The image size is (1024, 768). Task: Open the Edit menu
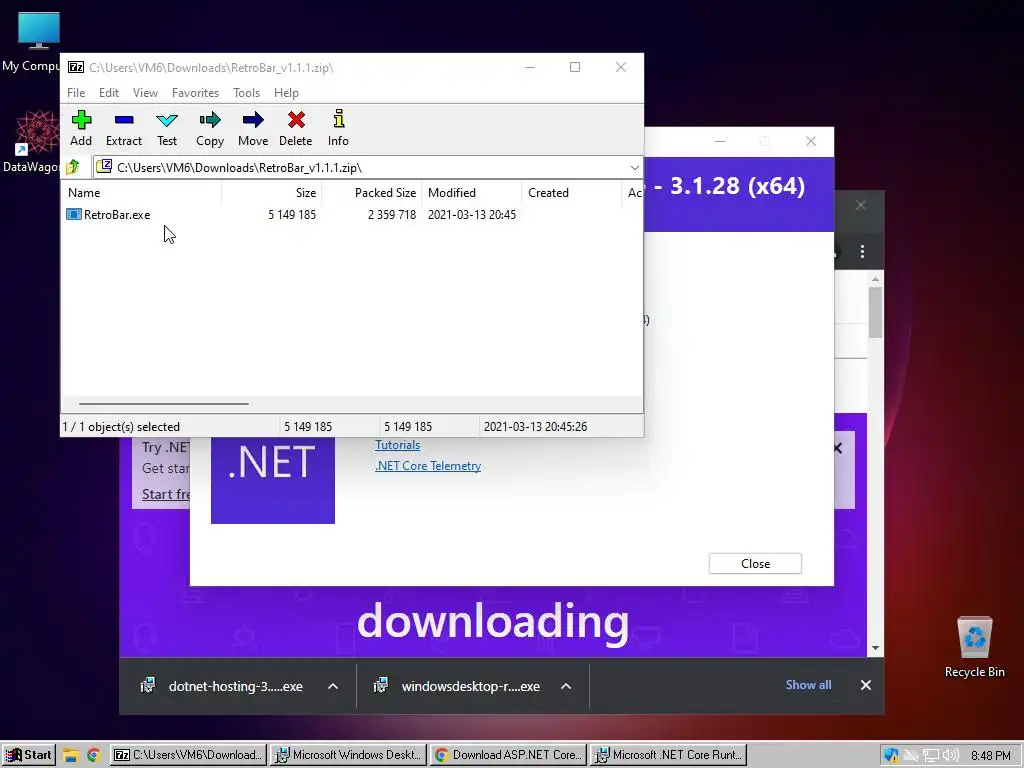coord(108,93)
